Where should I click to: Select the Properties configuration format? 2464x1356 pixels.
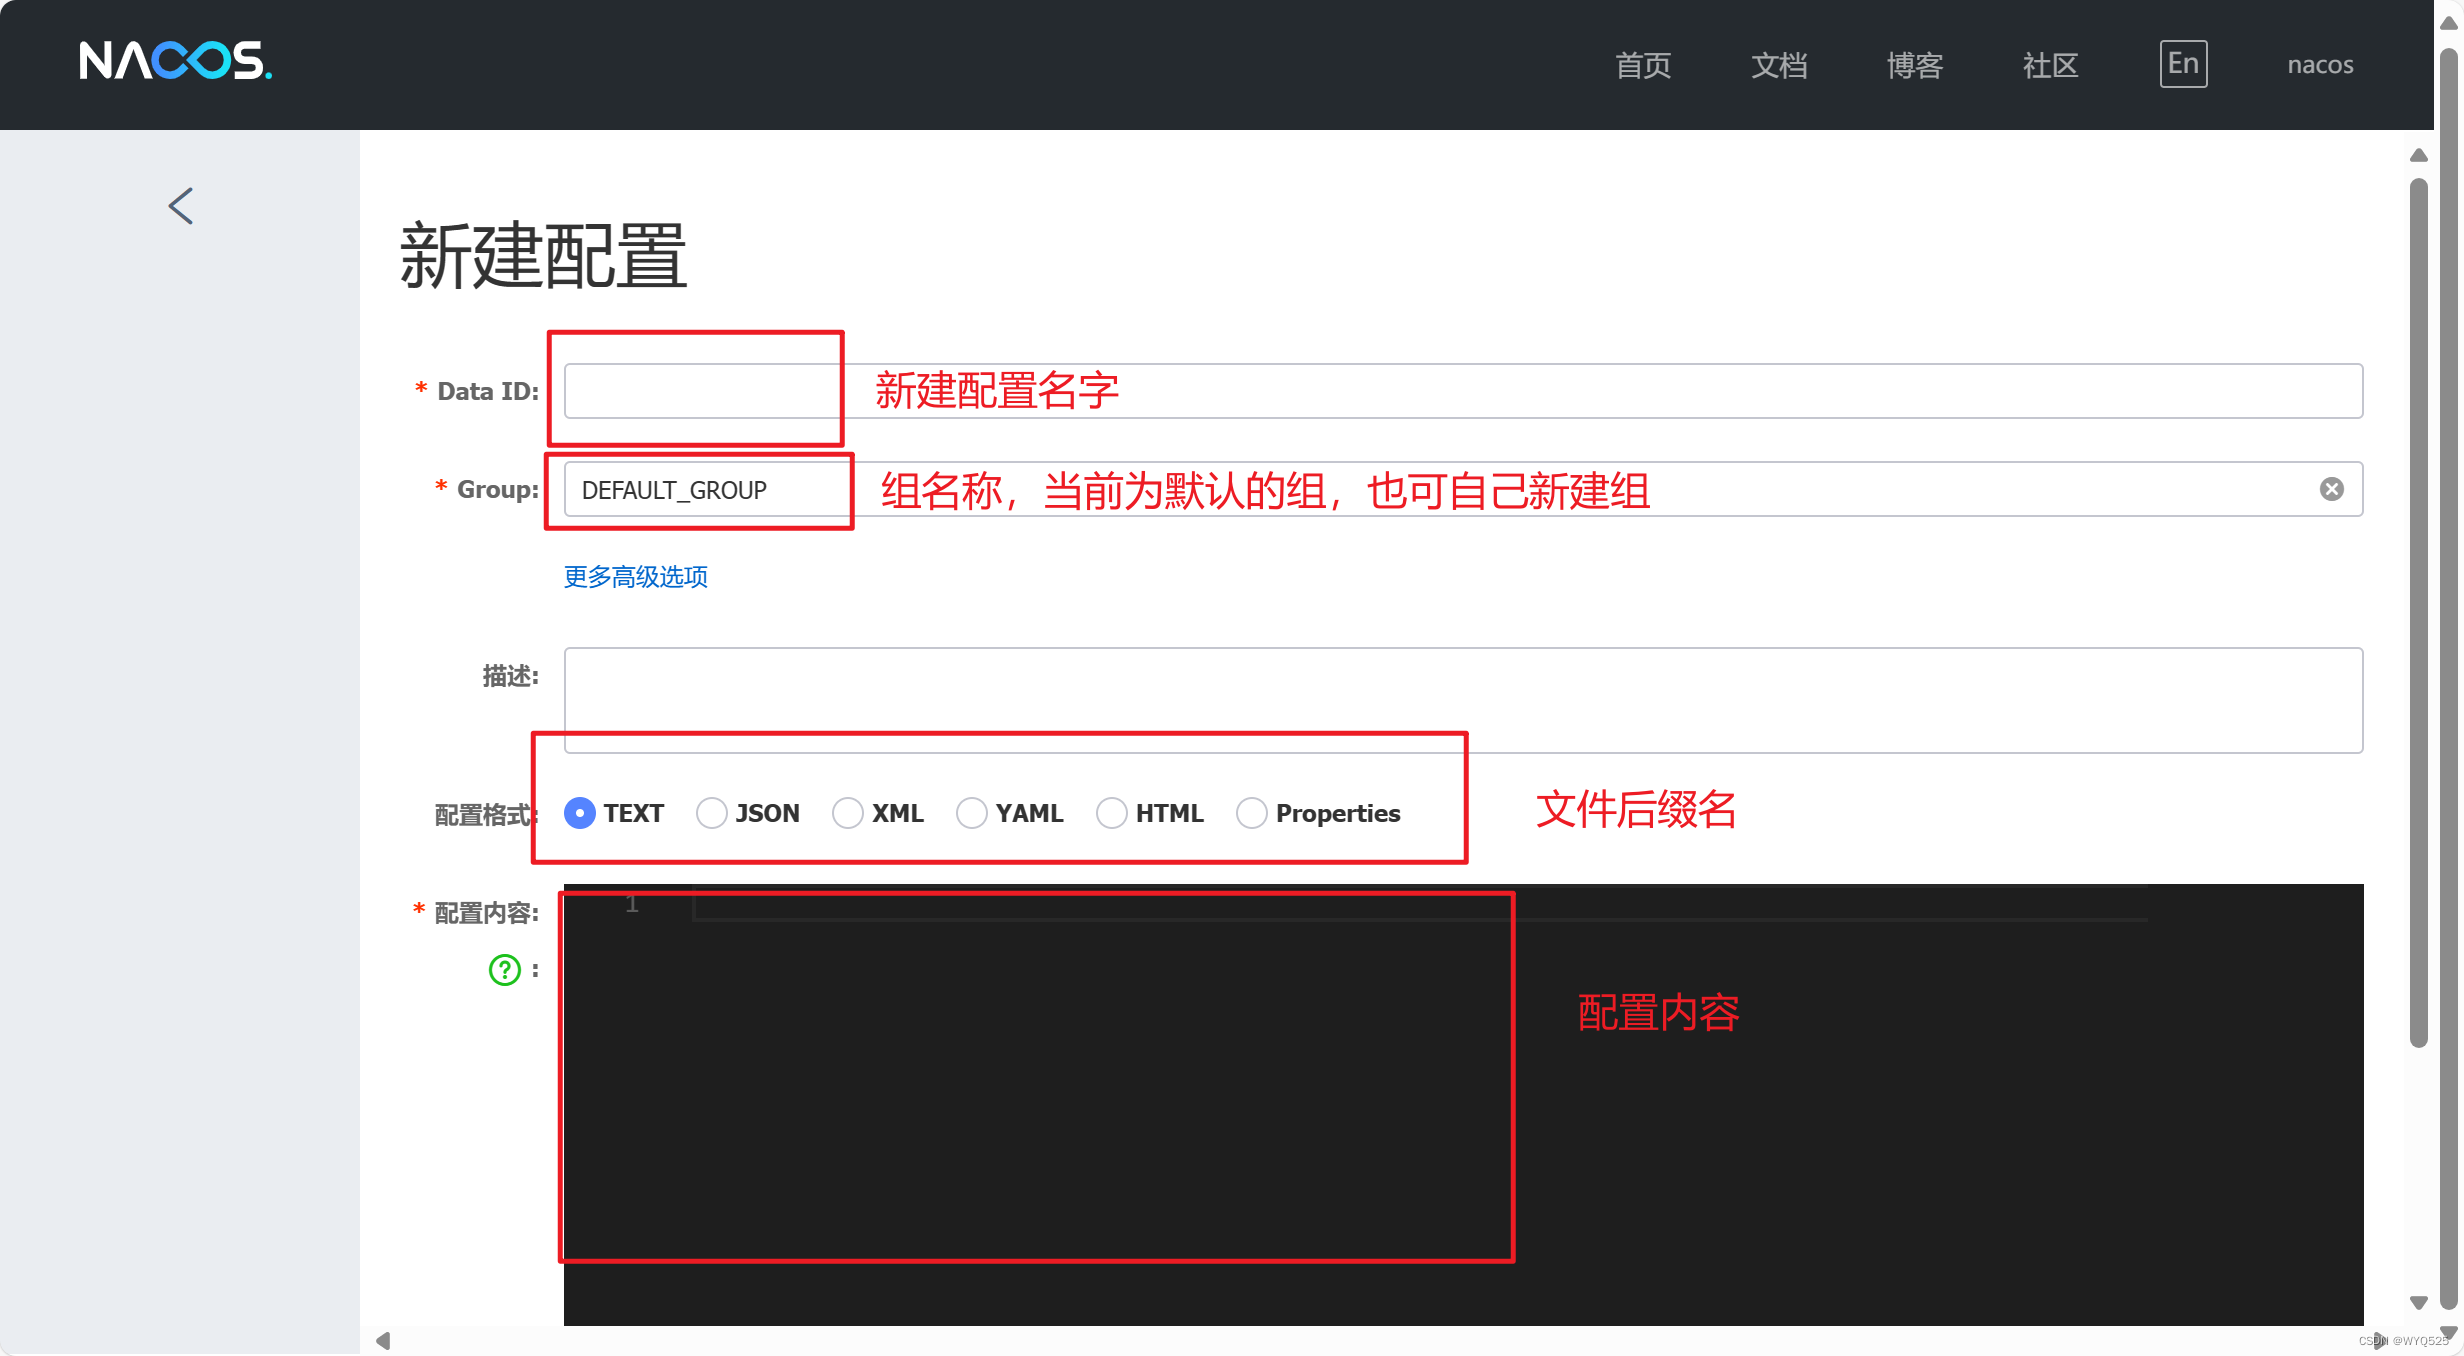[1252, 813]
